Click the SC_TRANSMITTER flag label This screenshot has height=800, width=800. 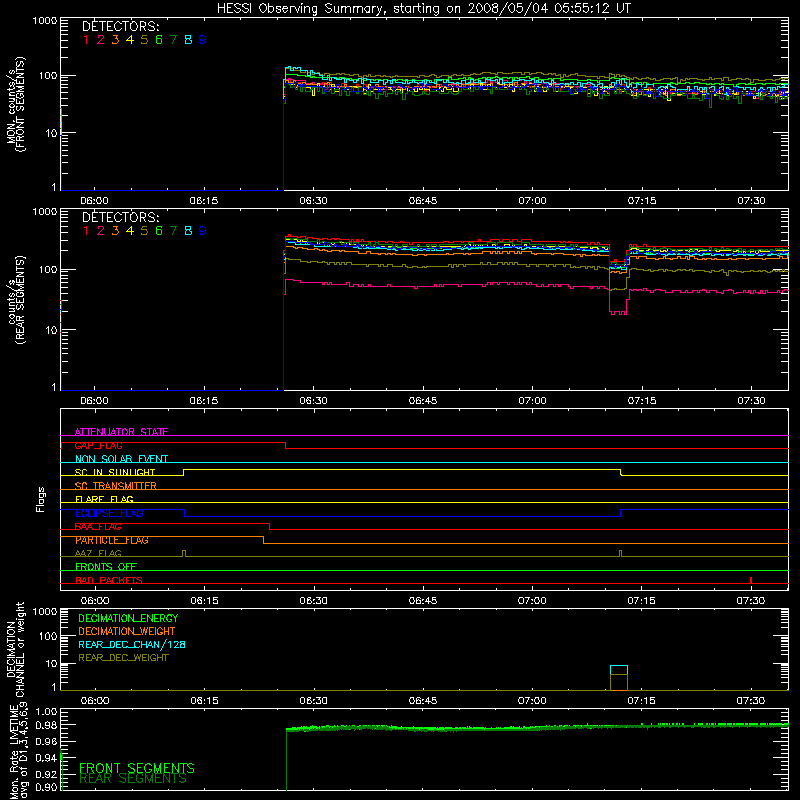pyautogui.click(x=116, y=486)
